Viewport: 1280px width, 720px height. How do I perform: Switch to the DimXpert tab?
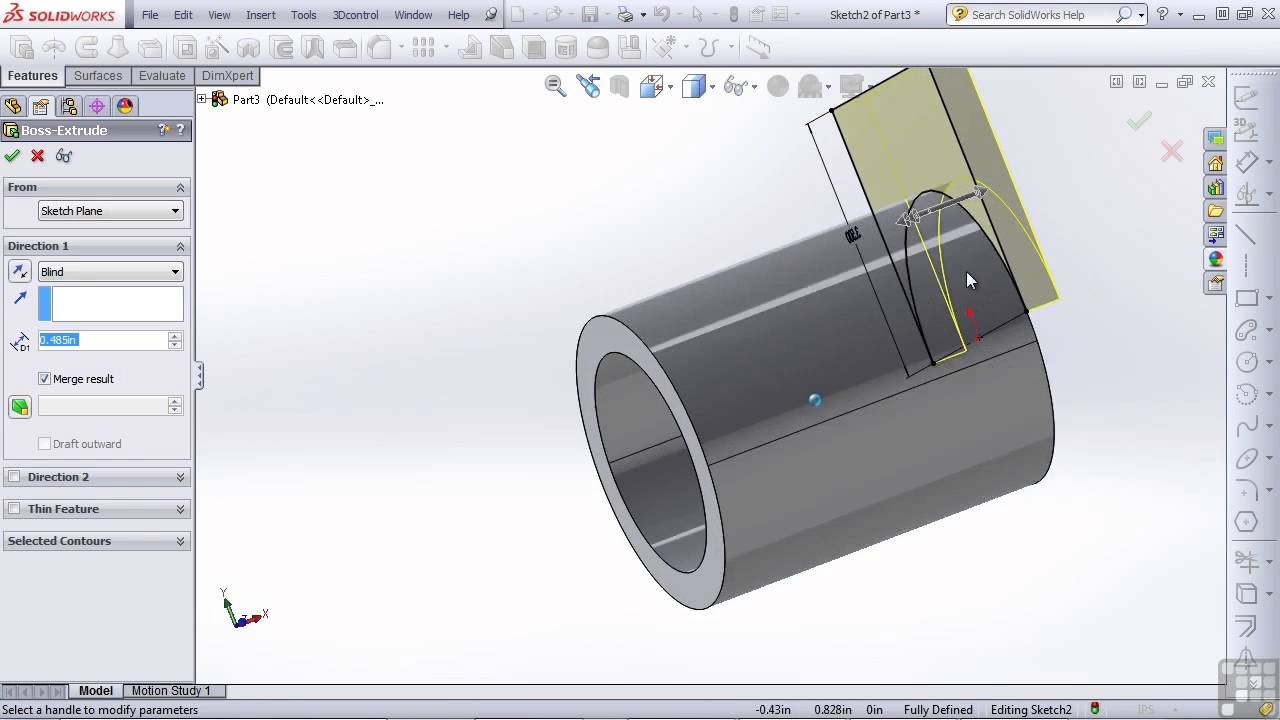[228, 76]
